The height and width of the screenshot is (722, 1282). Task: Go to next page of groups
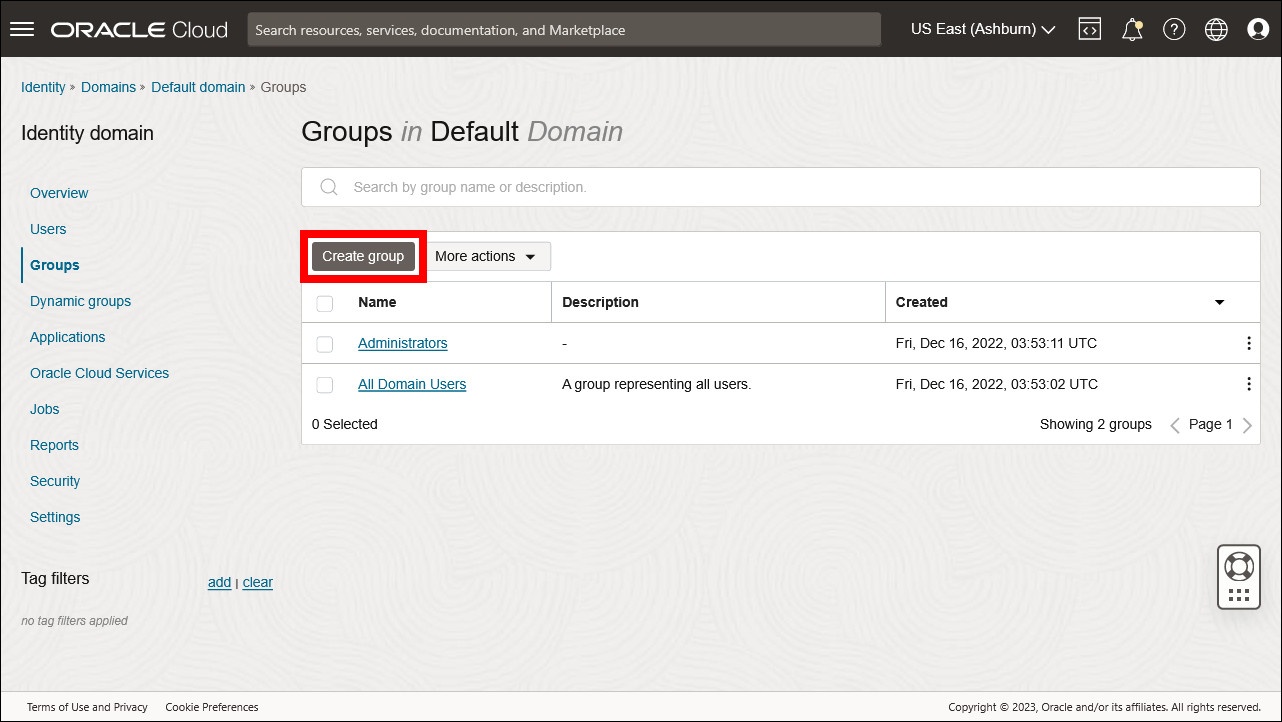tap(1247, 424)
